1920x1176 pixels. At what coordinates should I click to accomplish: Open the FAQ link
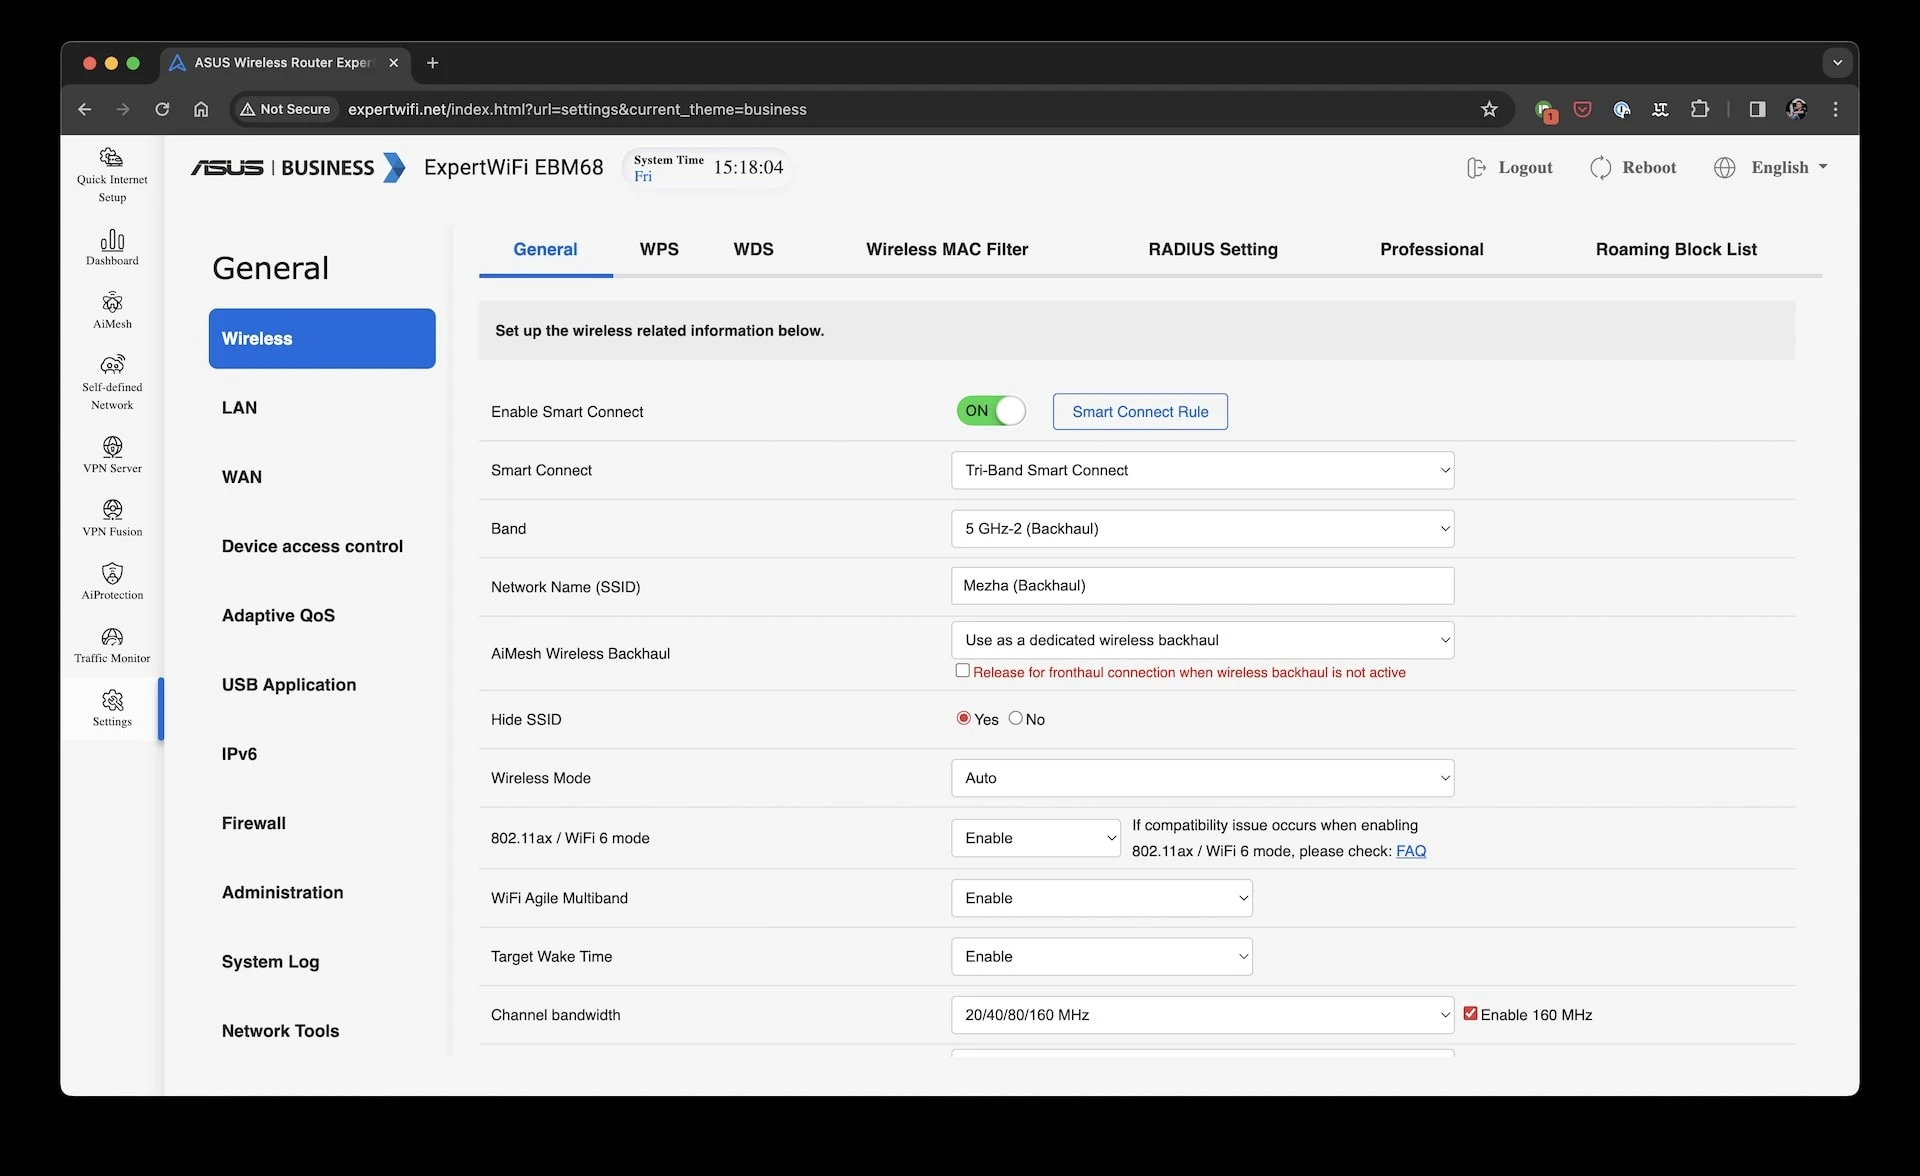(x=1411, y=851)
